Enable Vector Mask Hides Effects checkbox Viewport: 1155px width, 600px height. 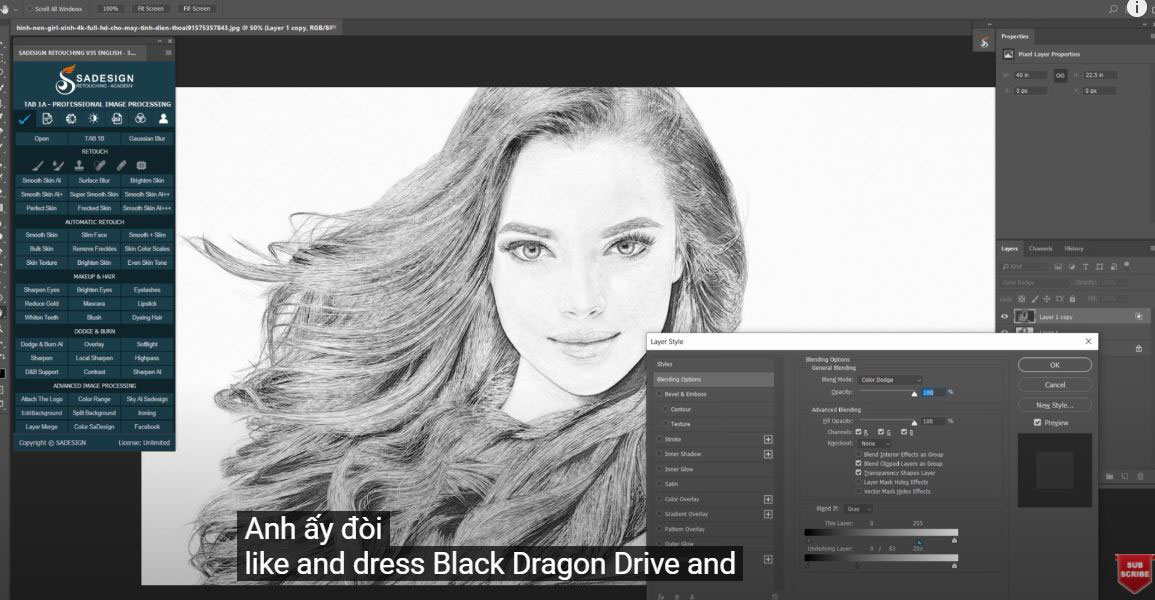[x=858, y=491]
